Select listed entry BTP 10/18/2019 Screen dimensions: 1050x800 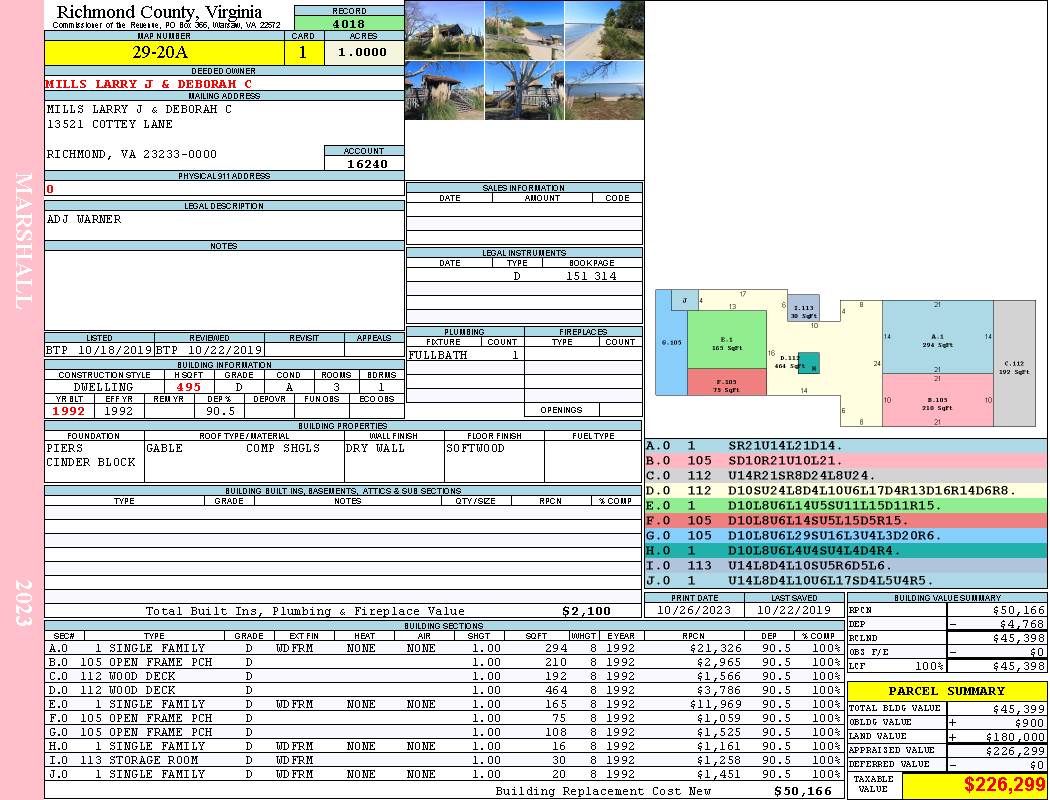[x=99, y=349]
